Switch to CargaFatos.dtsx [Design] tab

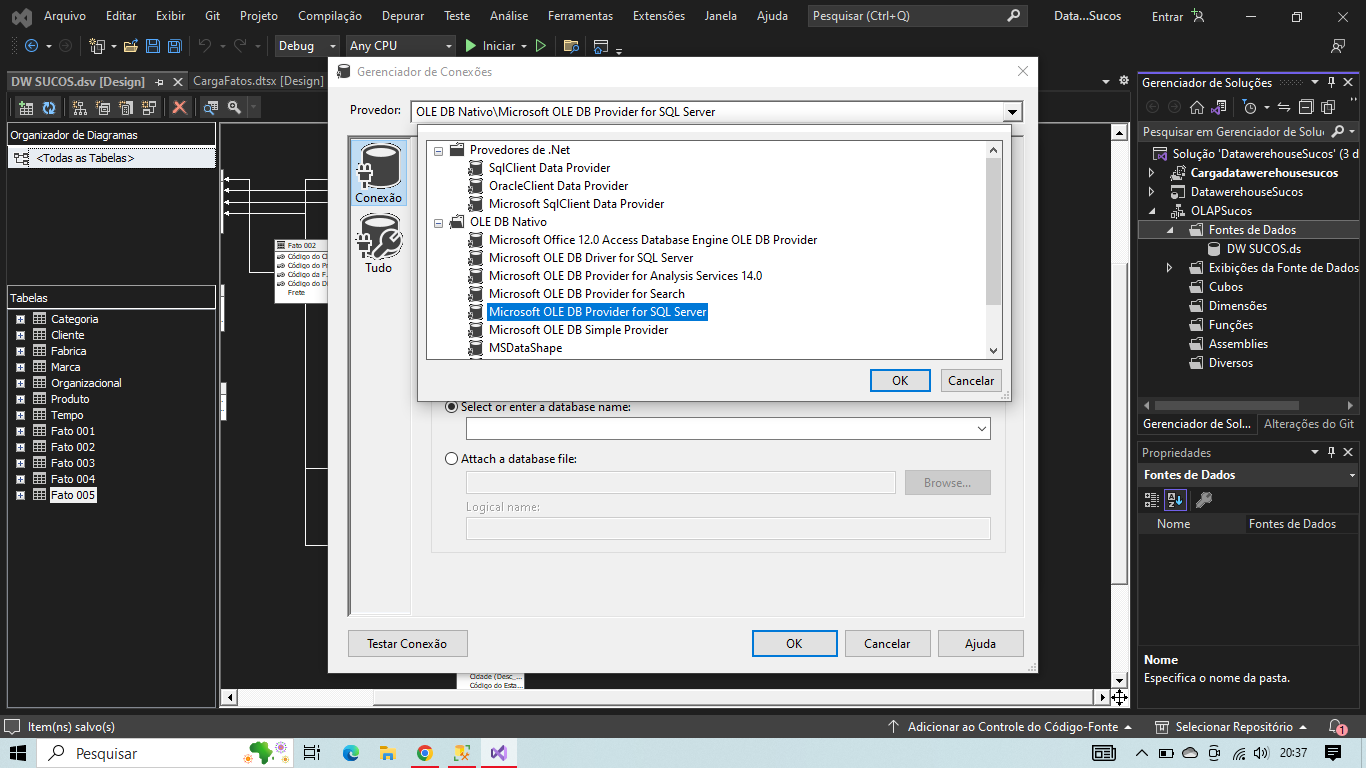[258, 81]
